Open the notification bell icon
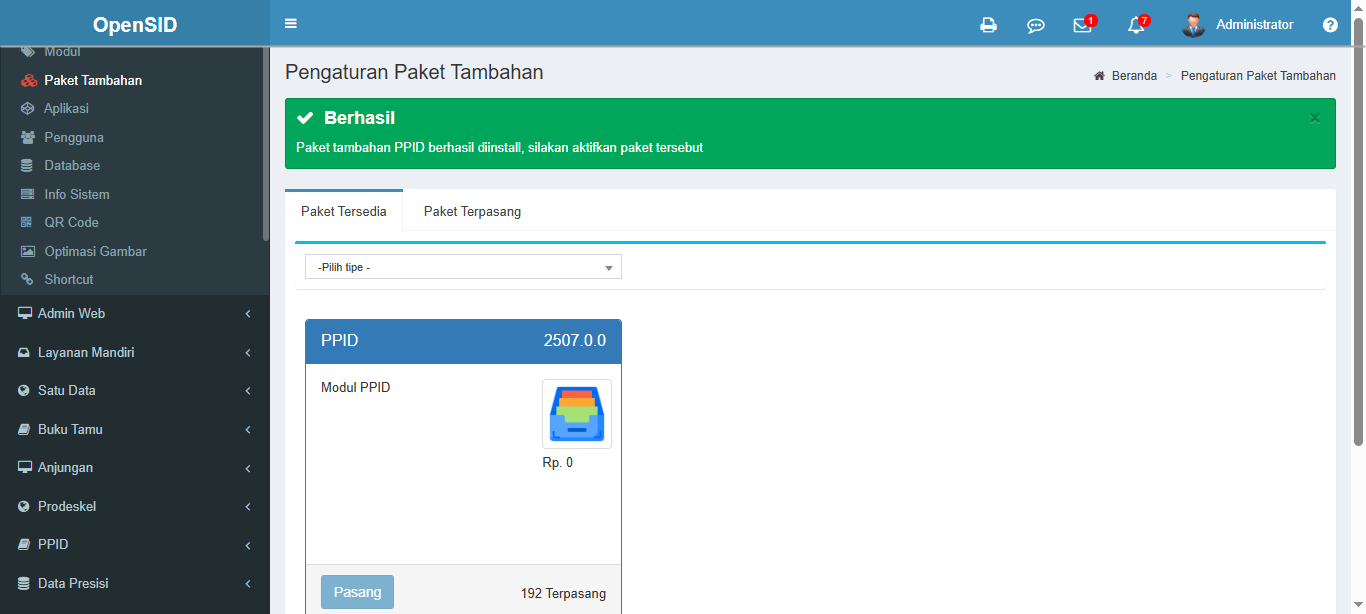Viewport: 1366px width, 614px height. 1137,24
